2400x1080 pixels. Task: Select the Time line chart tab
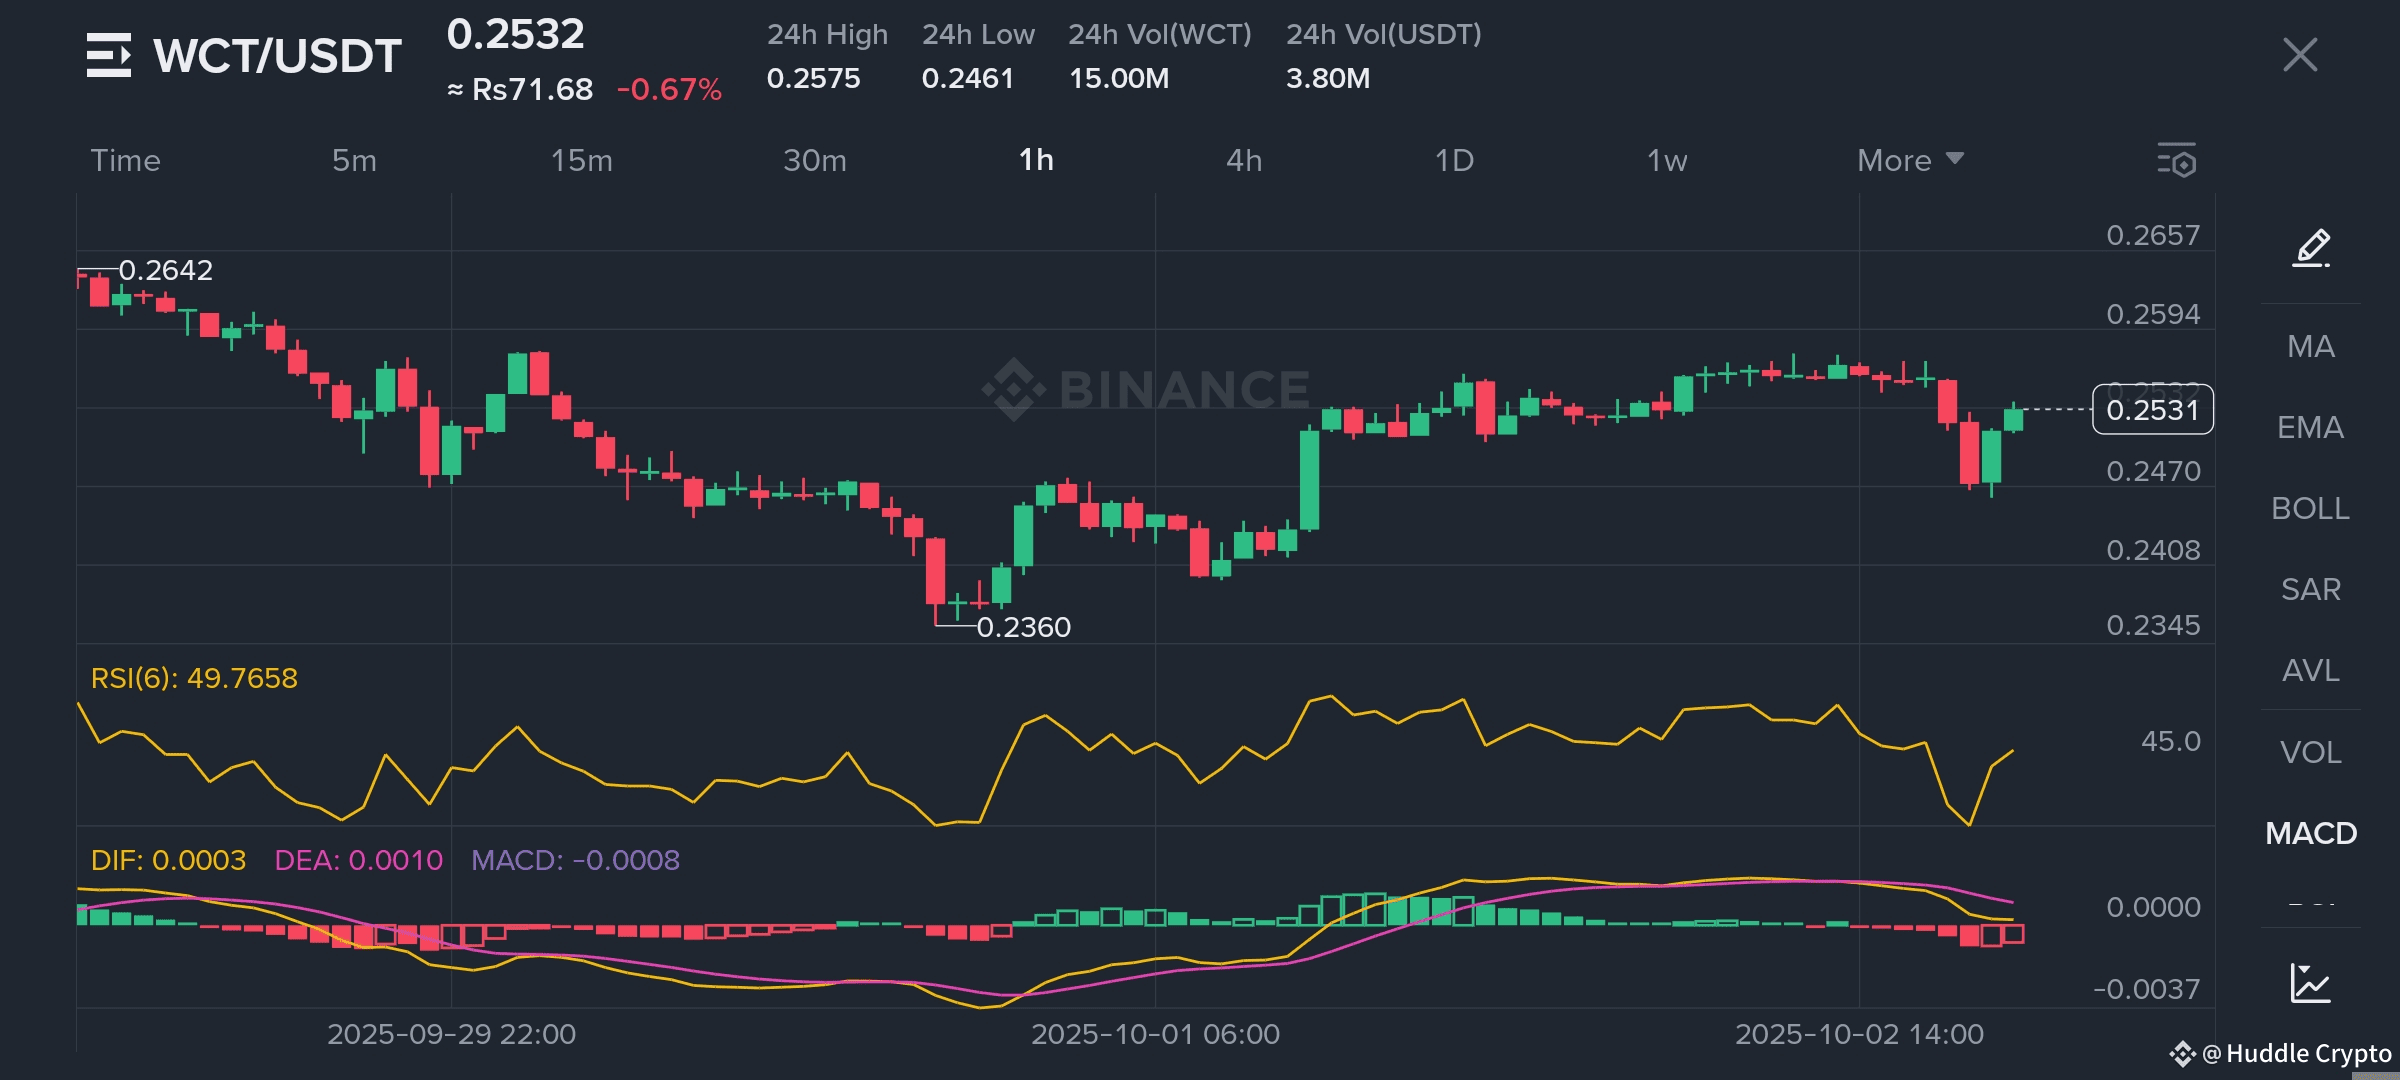pos(125,160)
